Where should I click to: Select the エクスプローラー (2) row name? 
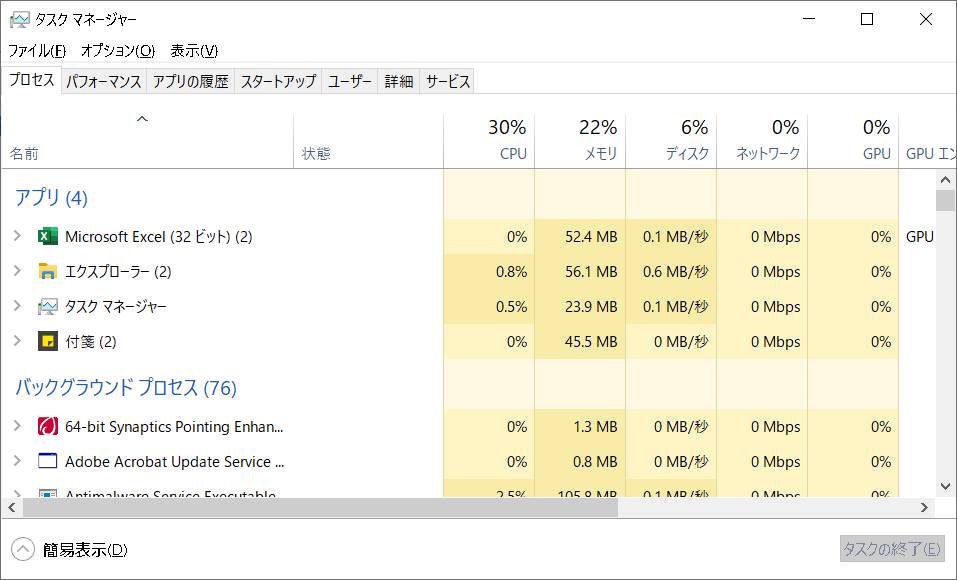[x=118, y=271]
